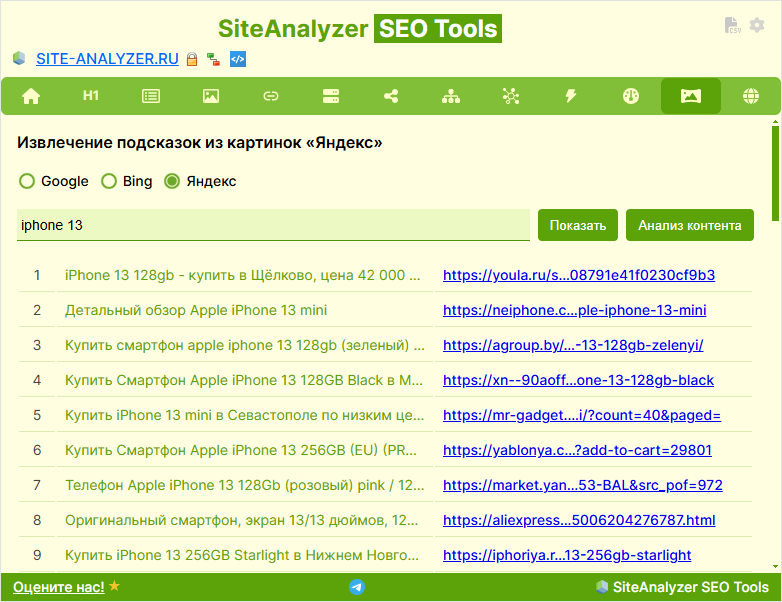The width and height of the screenshot is (782, 602).
Task: Click the cube logo beside SITE-ANALYZER.RU
Action: pos(19,58)
